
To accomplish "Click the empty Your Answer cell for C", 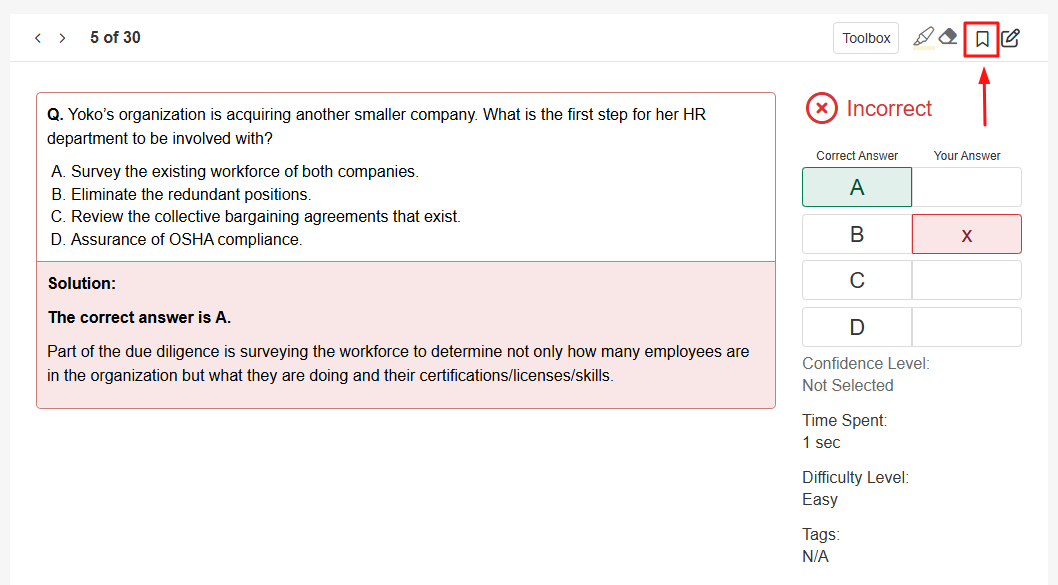I will point(966,280).
